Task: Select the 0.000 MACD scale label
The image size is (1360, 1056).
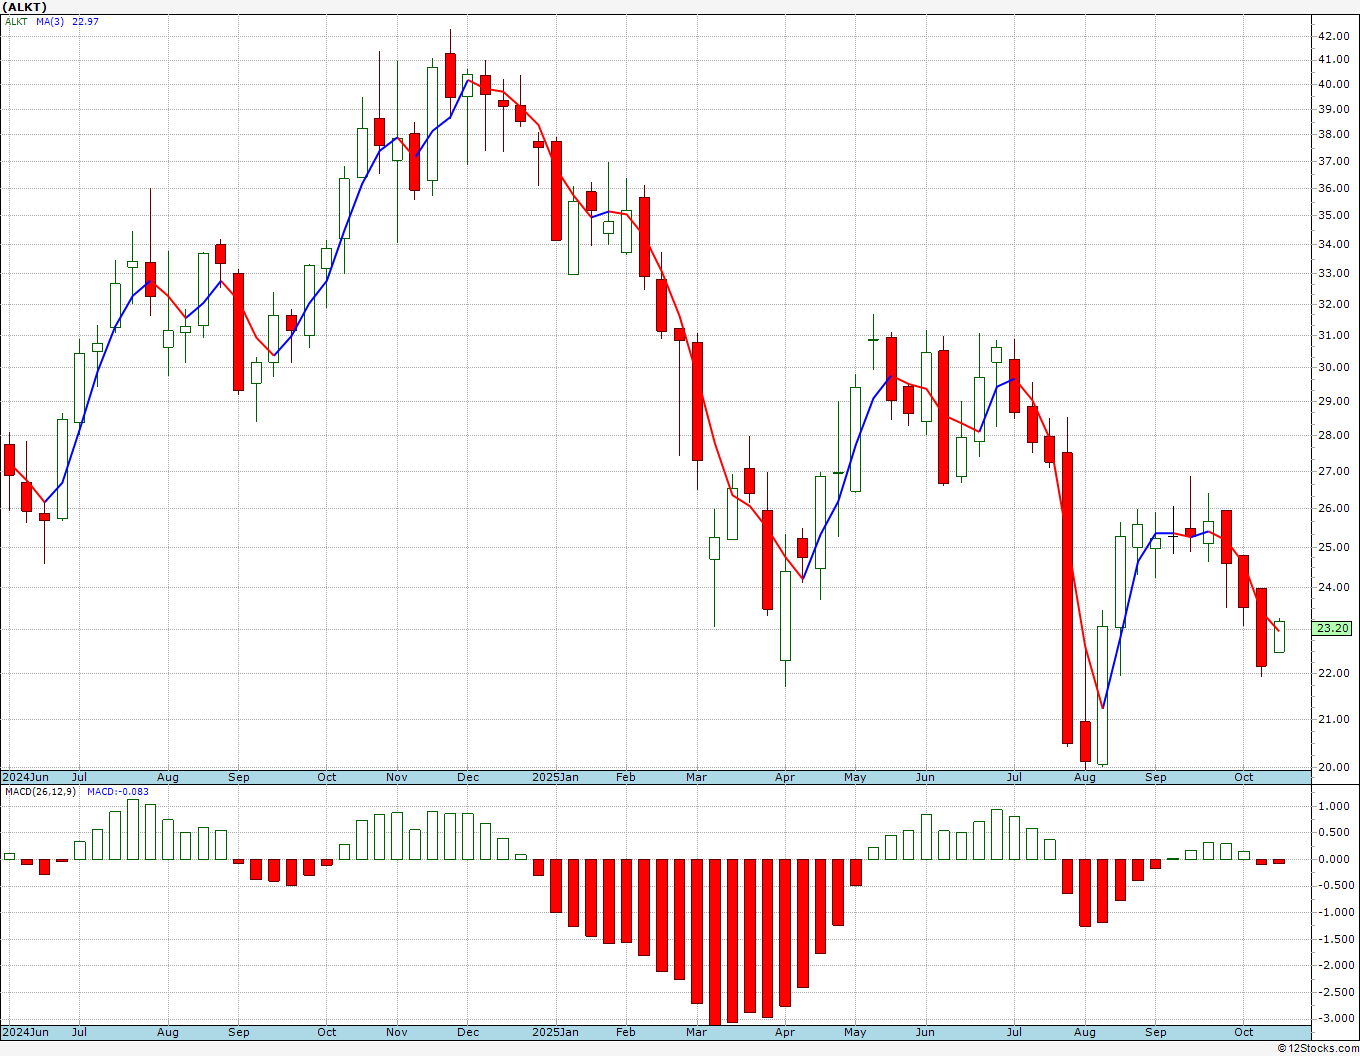Action: coord(1335,859)
